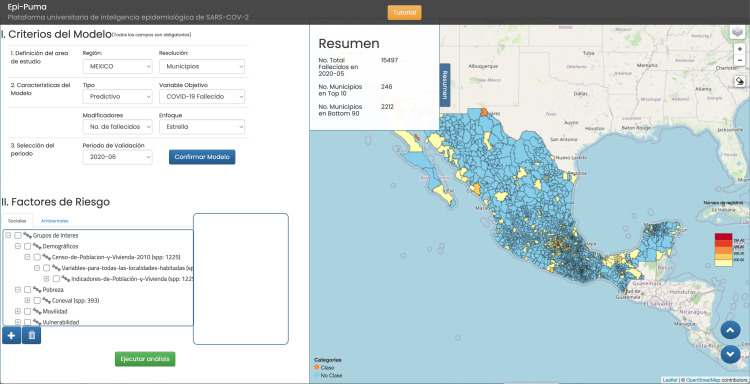The width and height of the screenshot is (750, 384).
Task: Click the empty selected-factors box
Action: pos(241,279)
